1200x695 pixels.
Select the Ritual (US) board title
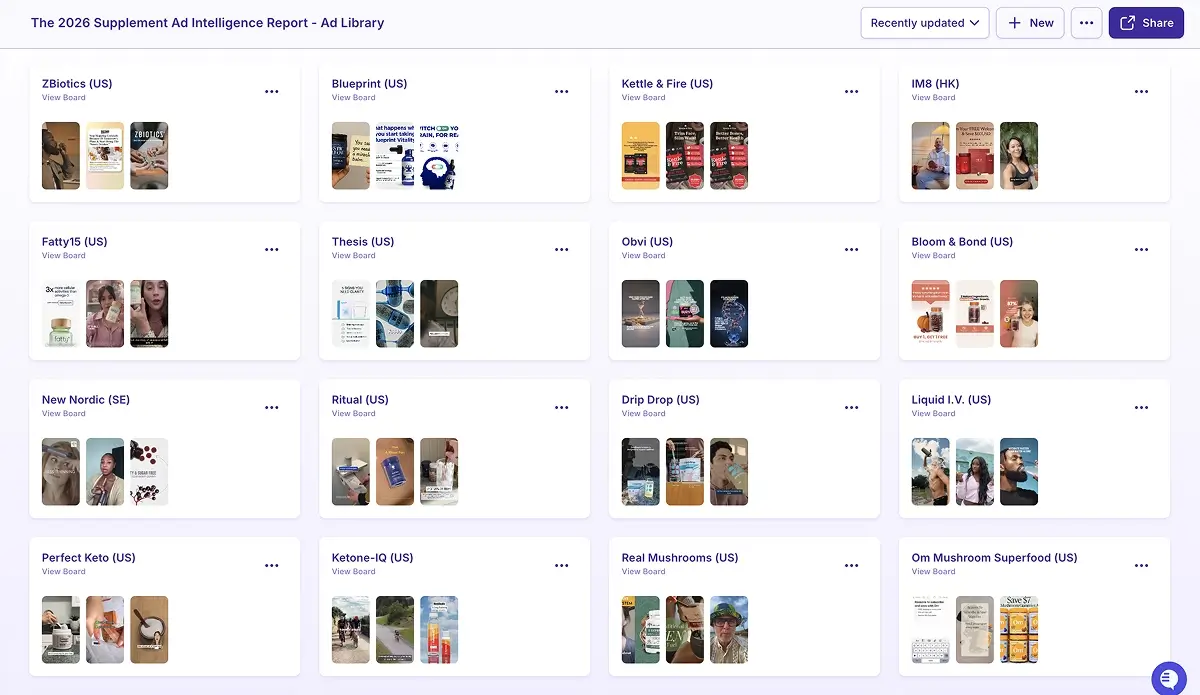click(x=361, y=400)
